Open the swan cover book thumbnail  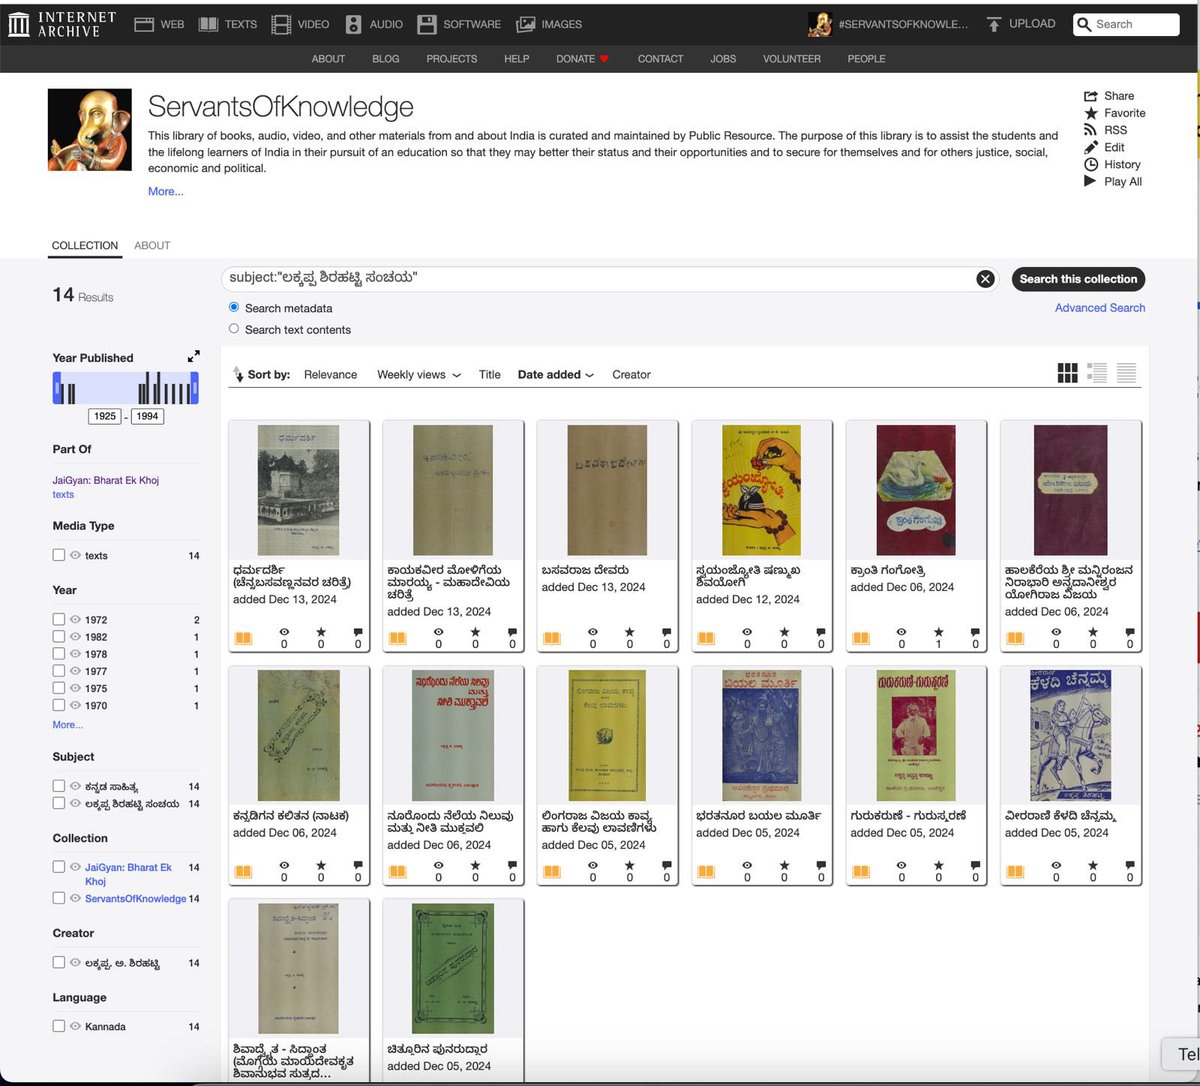pos(916,490)
